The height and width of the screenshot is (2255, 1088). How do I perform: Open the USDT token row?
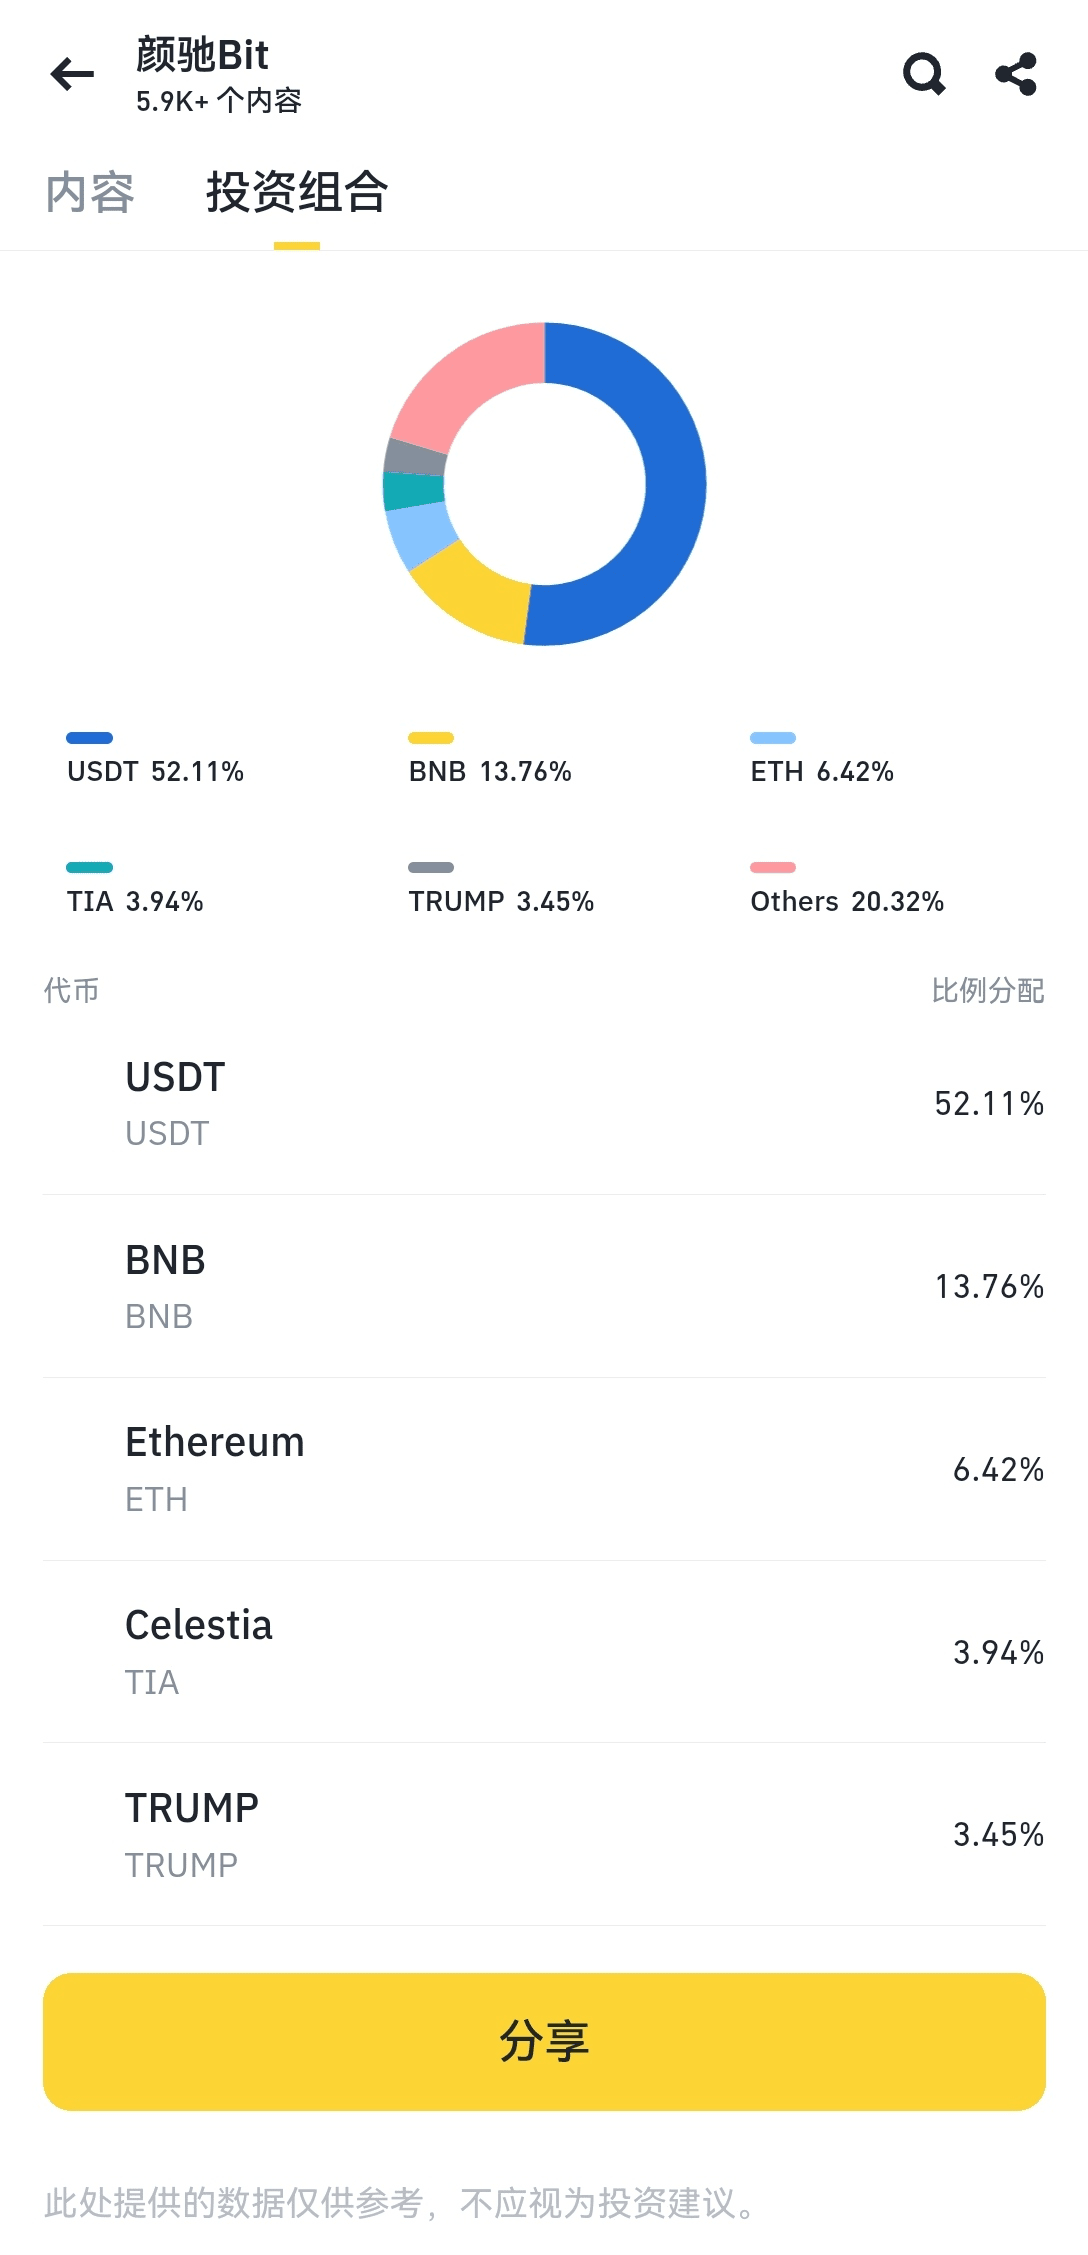click(544, 1104)
